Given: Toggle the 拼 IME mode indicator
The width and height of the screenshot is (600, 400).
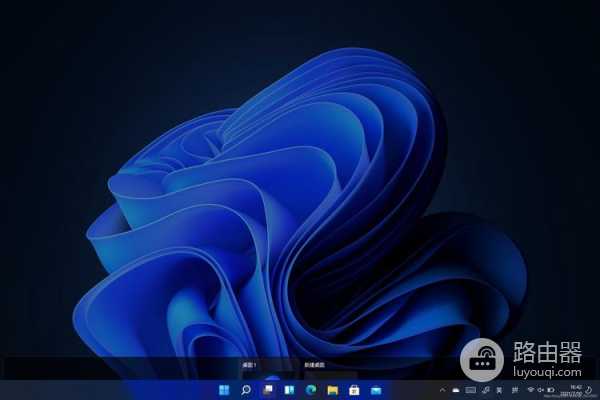Looking at the screenshot, I should 515,389.
